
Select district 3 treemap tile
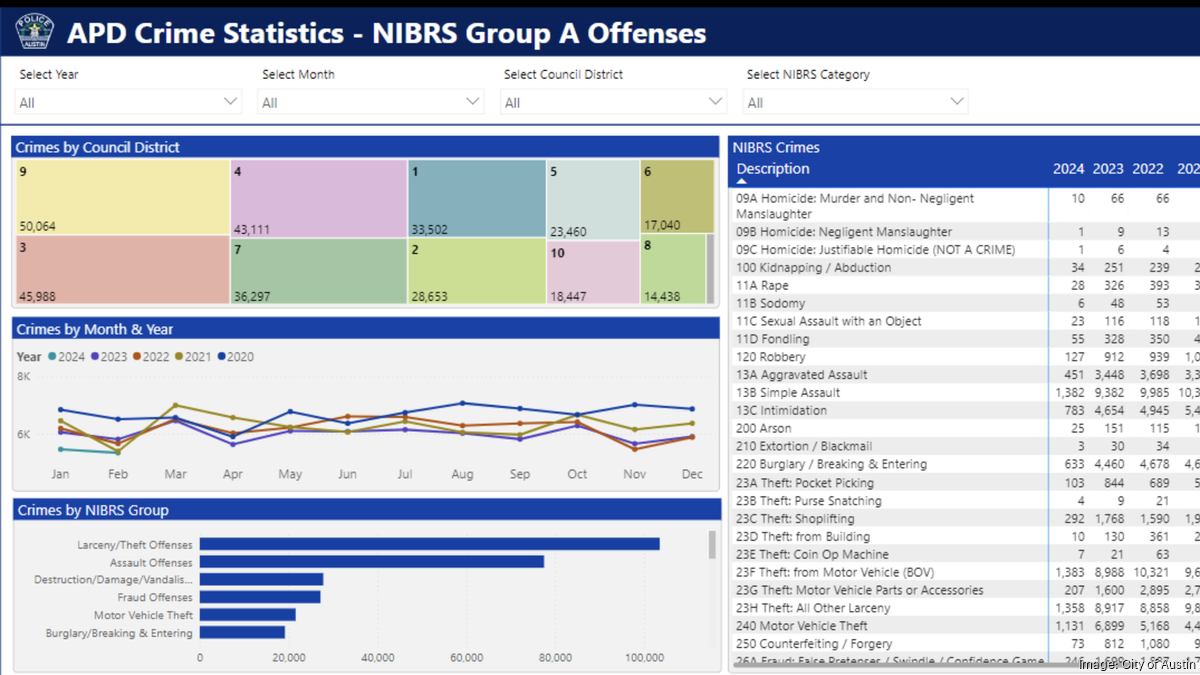click(122, 270)
